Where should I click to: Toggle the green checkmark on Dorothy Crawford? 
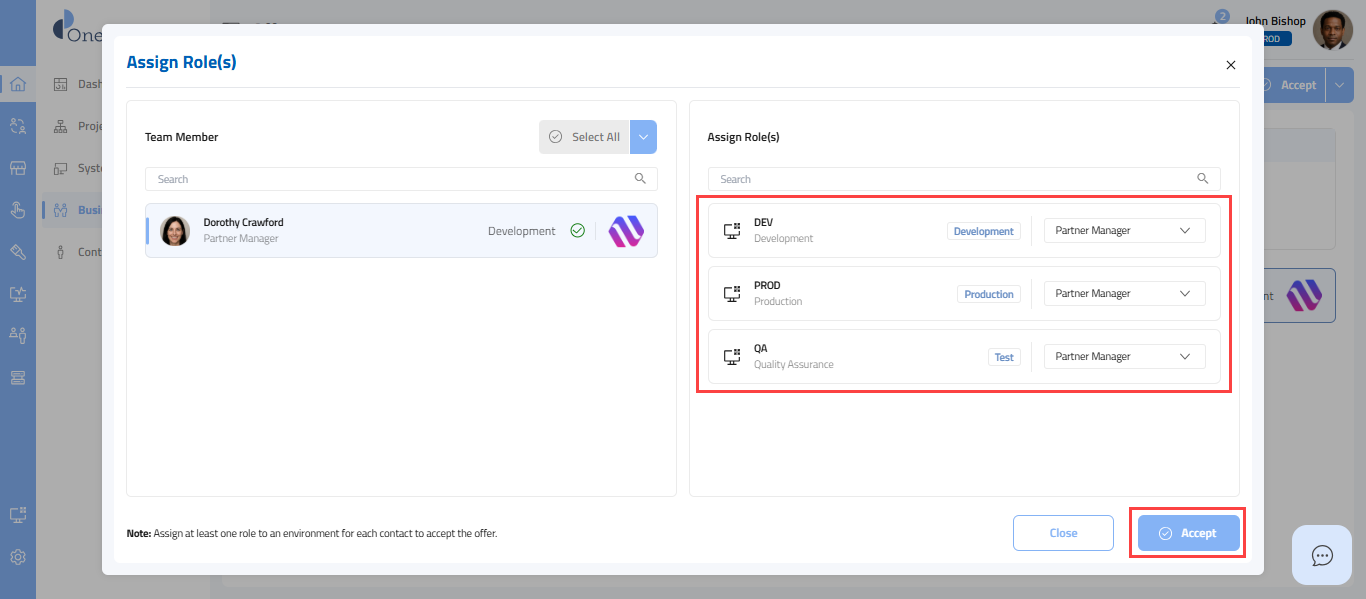point(577,231)
